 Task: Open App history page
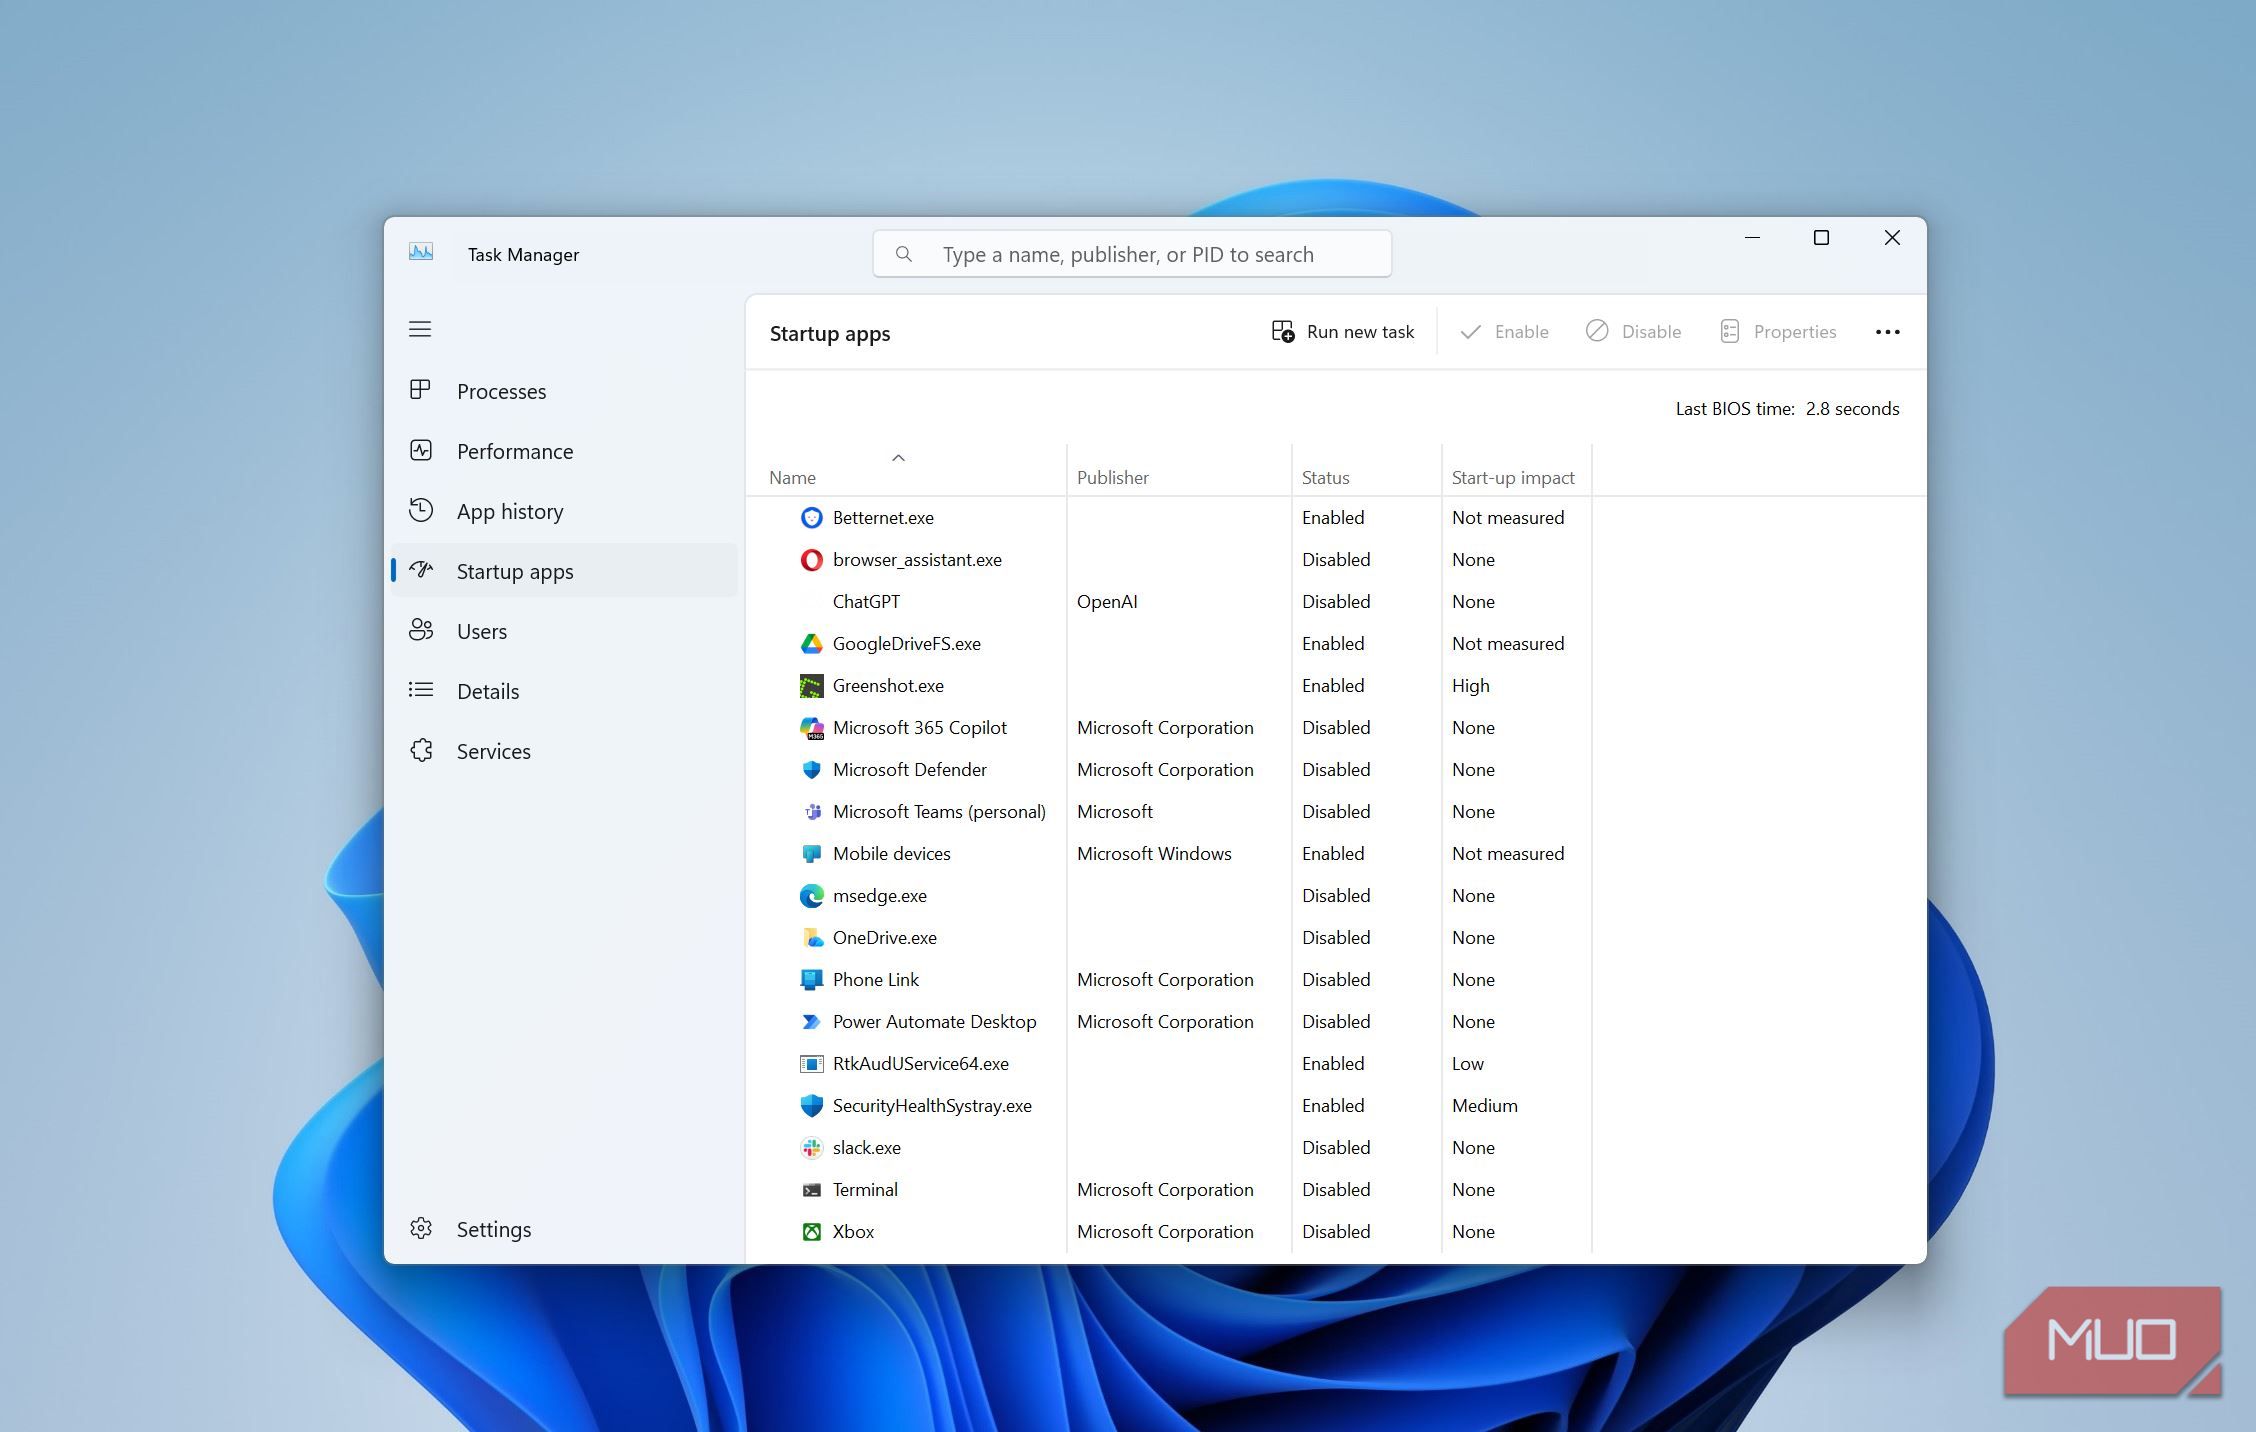[x=564, y=511]
